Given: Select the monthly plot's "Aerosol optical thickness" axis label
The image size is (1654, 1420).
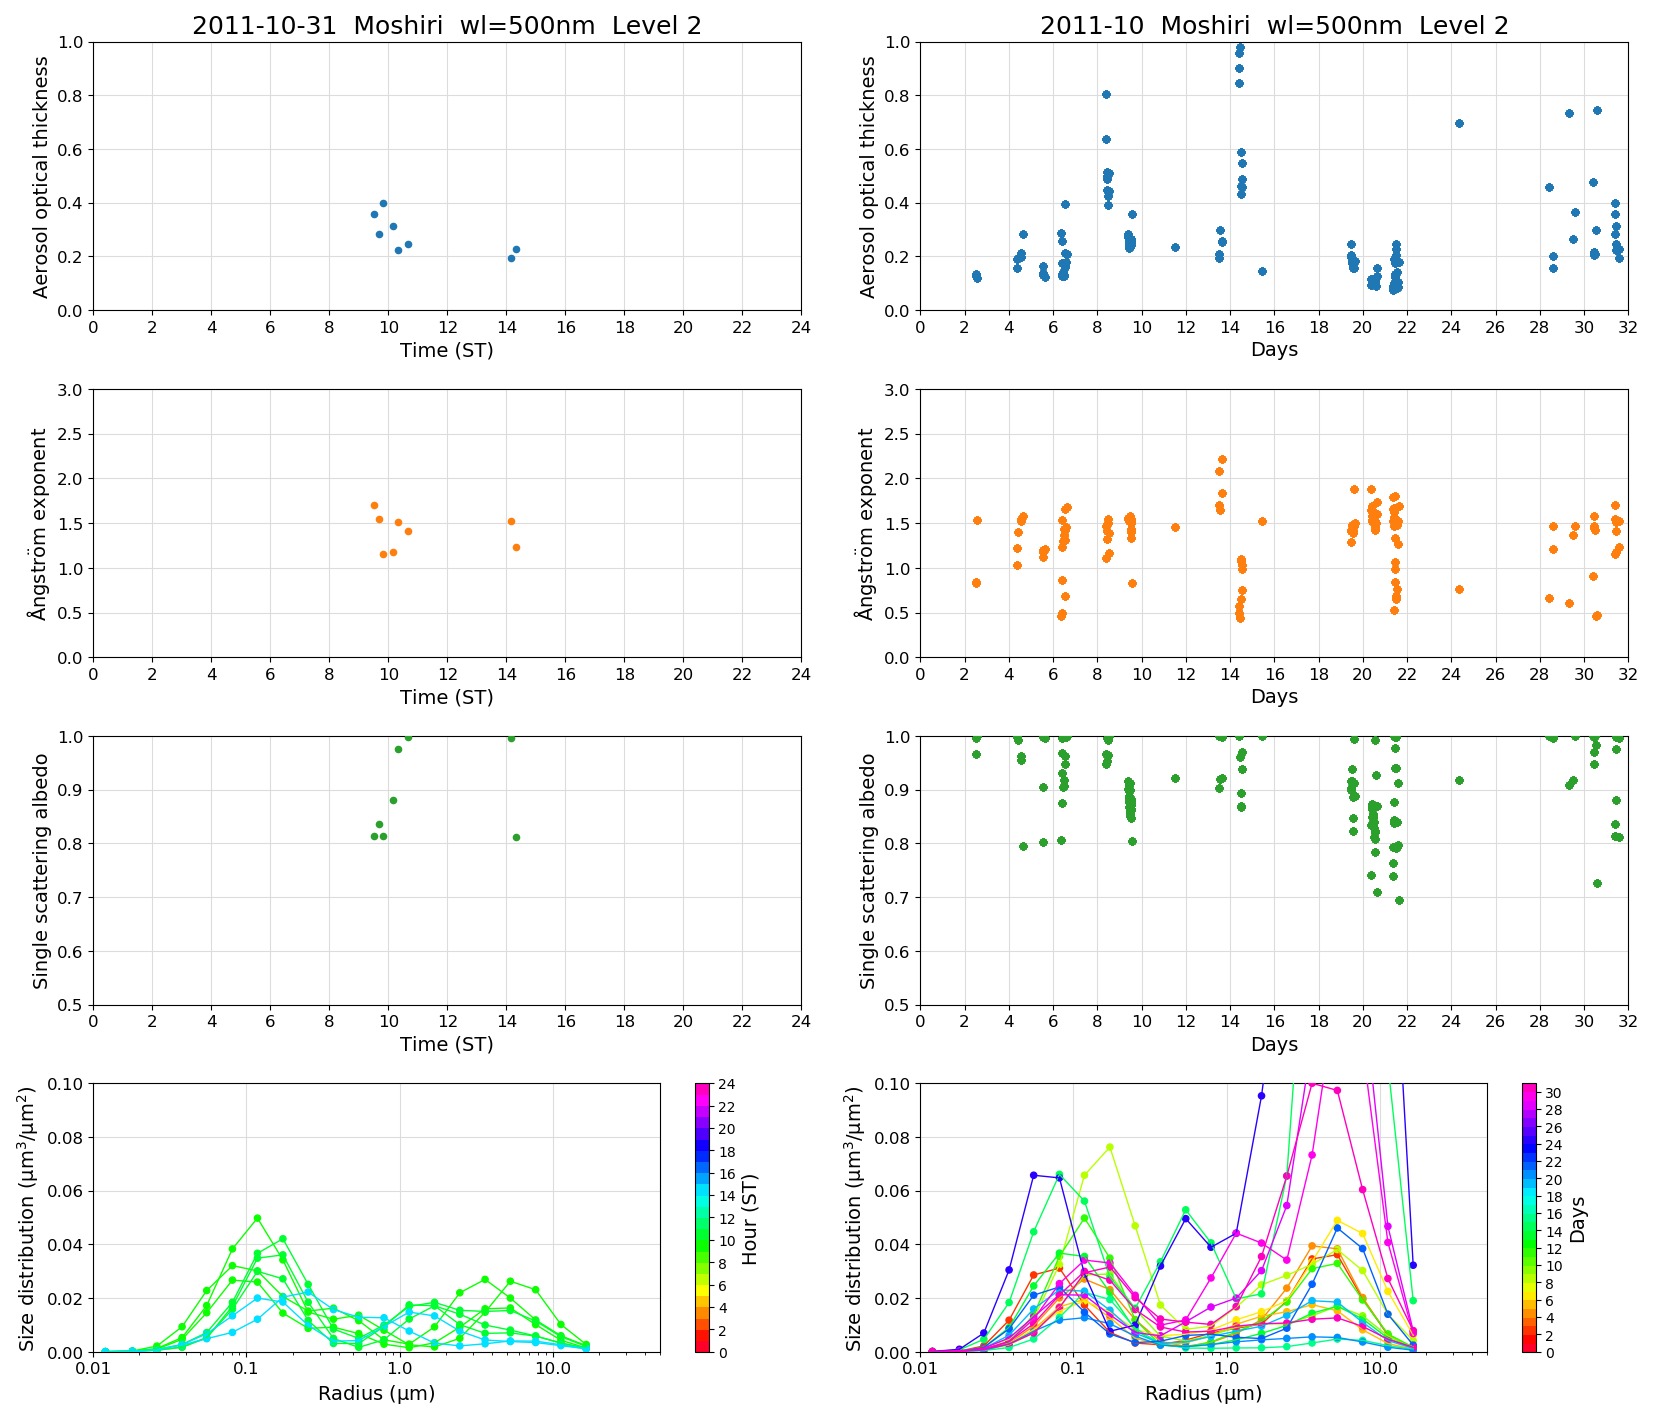Looking at the screenshot, I should click(x=868, y=177).
